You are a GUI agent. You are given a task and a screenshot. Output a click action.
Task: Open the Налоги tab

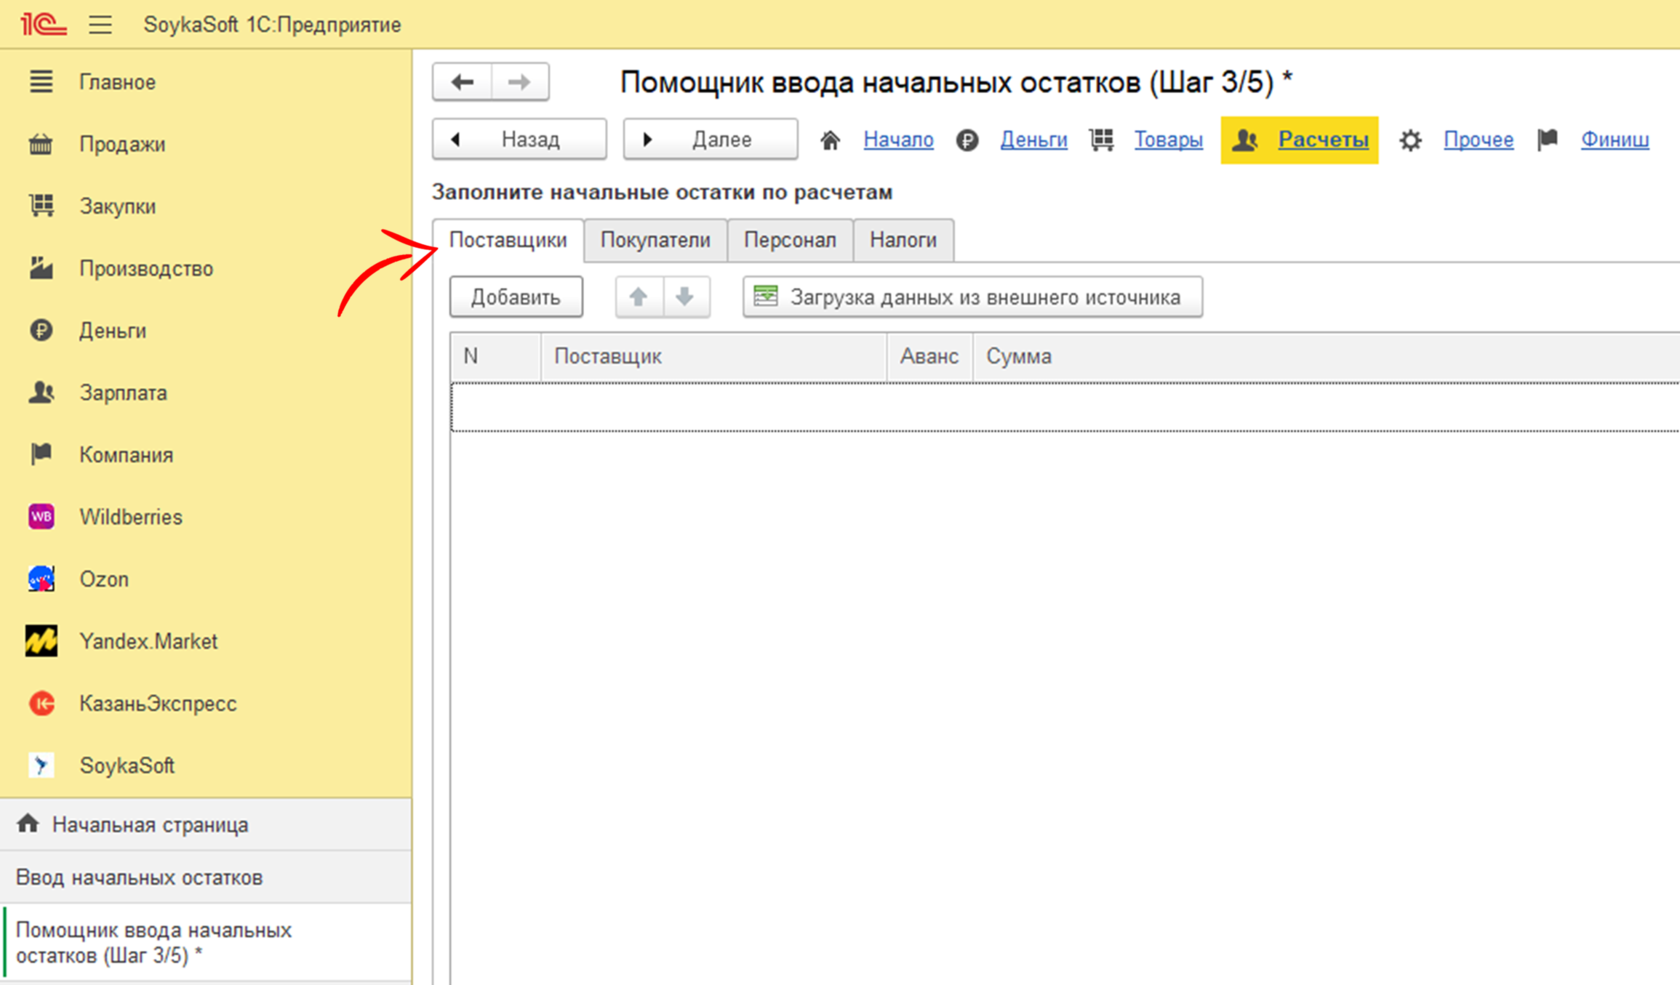click(x=903, y=240)
